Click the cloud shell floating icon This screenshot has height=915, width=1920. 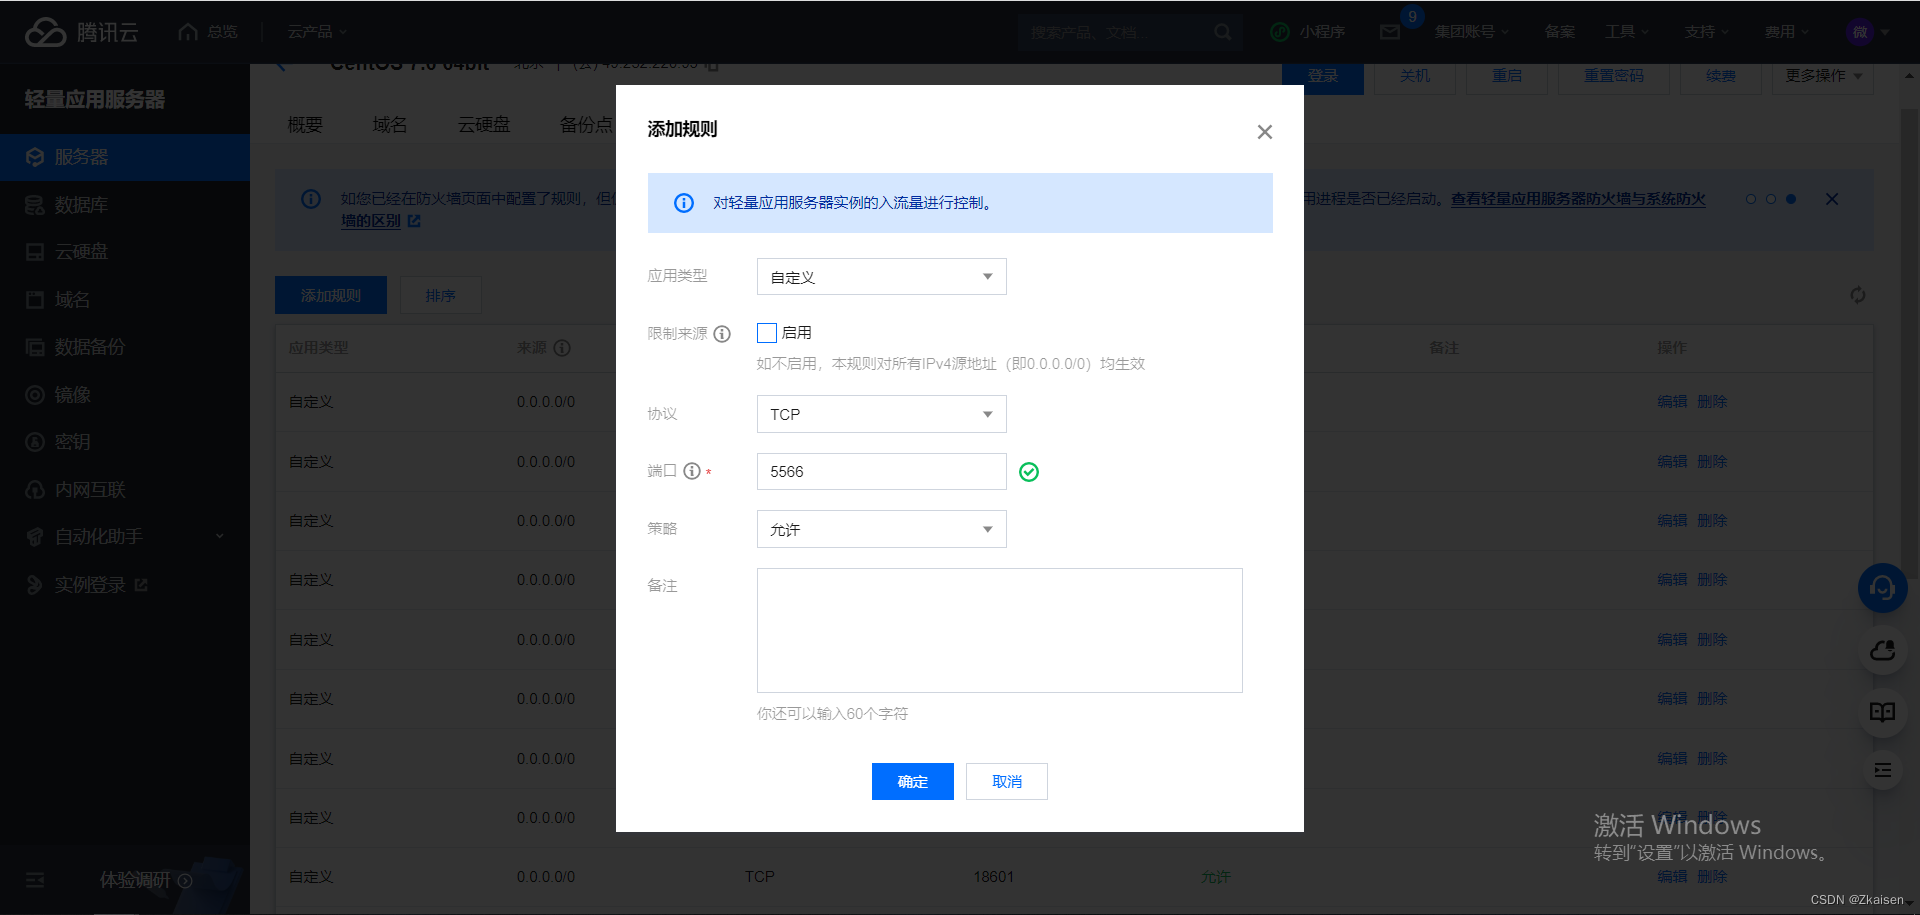(1883, 651)
